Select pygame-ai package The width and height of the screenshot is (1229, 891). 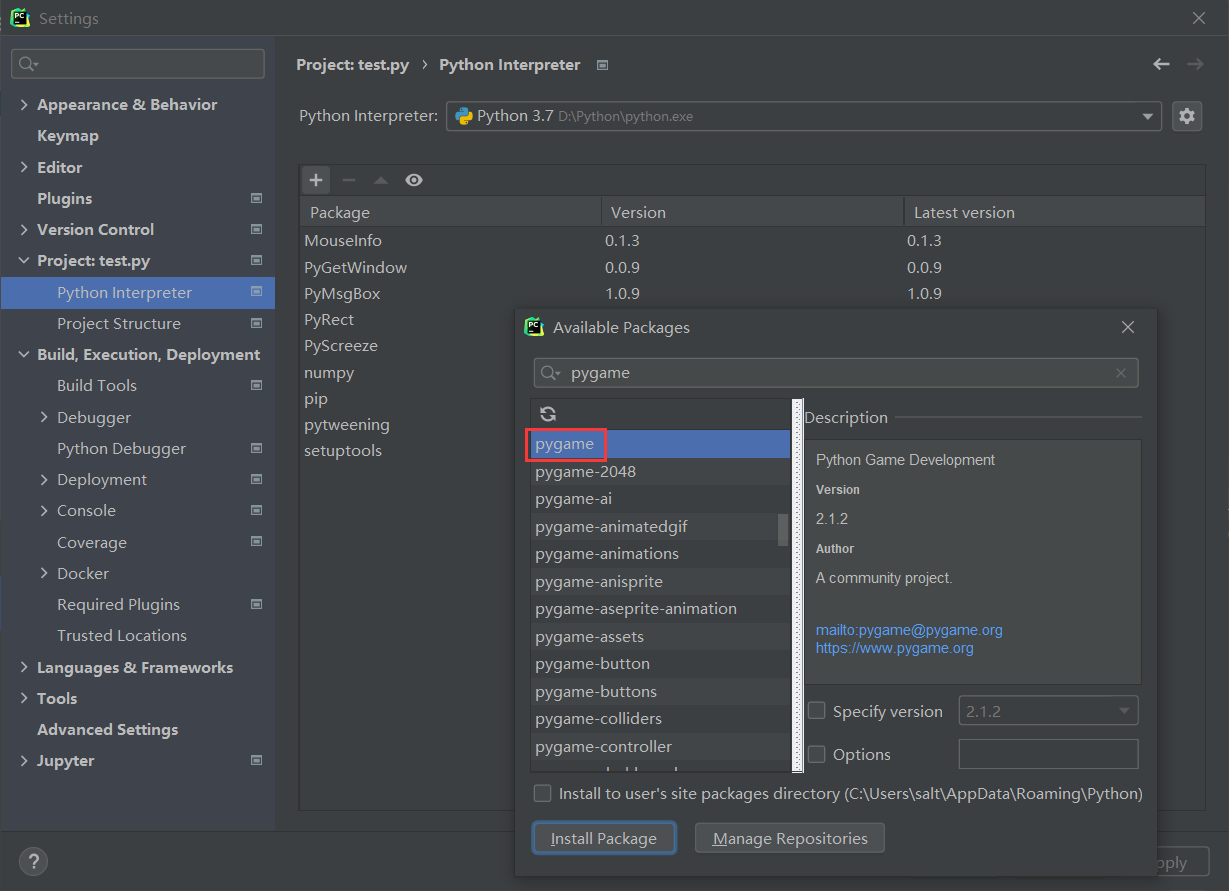click(661, 498)
